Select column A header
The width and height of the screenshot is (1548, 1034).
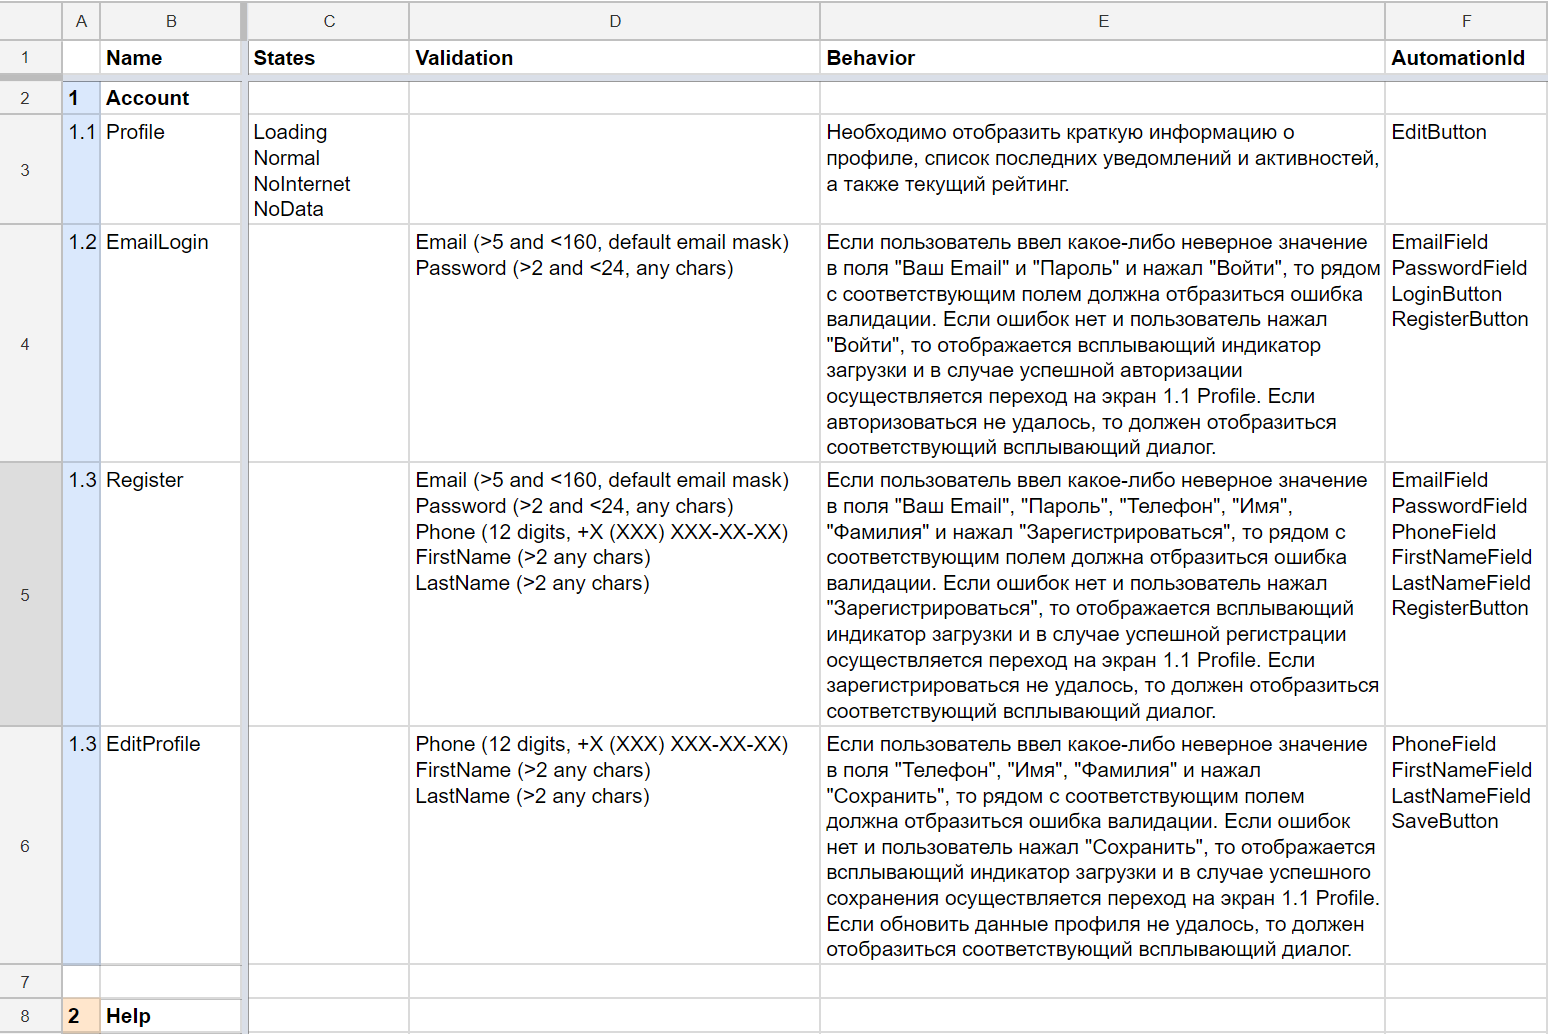[x=81, y=21]
